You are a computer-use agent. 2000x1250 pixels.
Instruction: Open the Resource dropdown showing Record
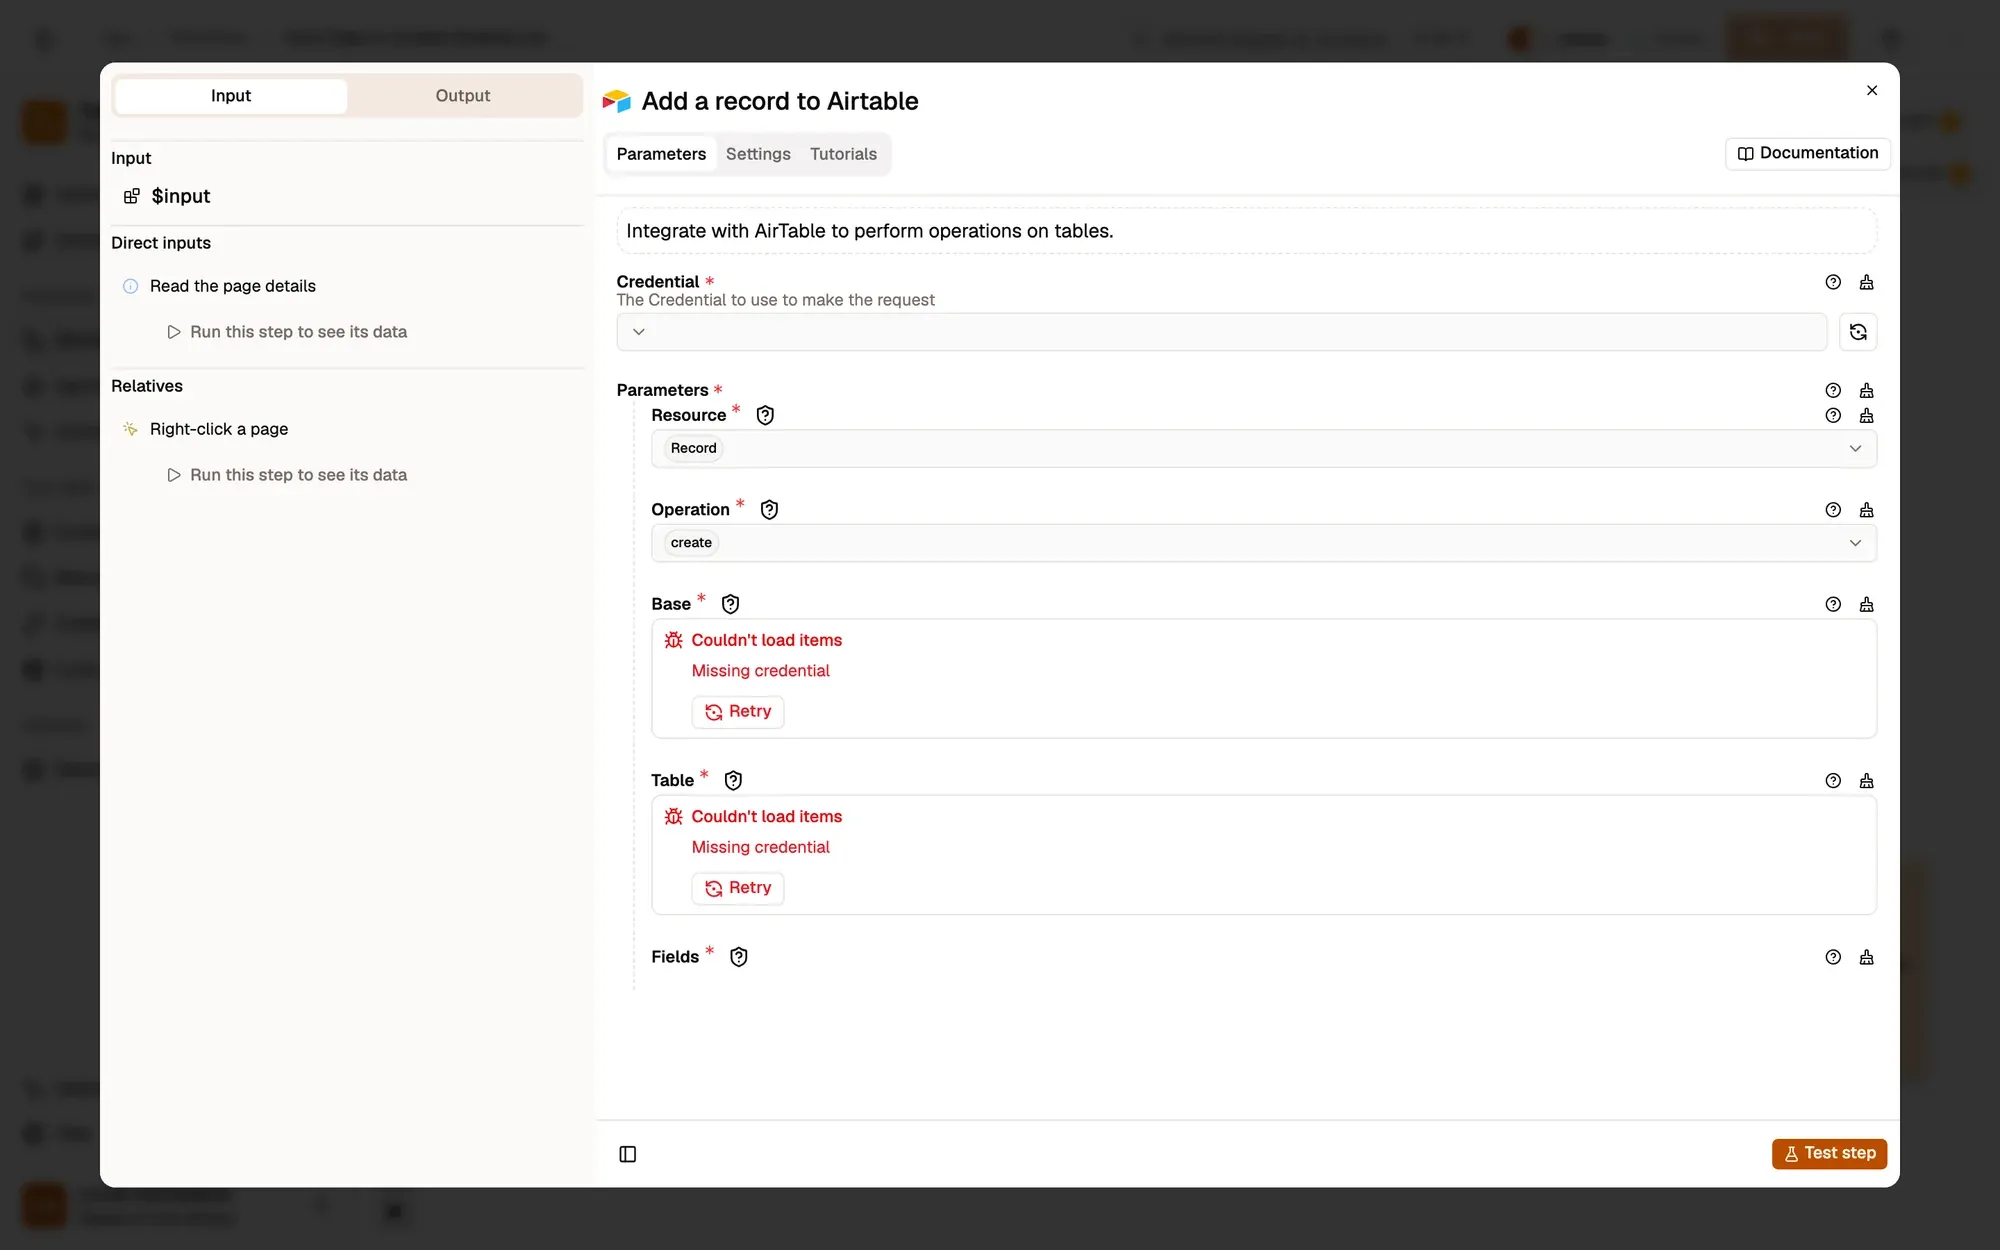click(1264, 448)
